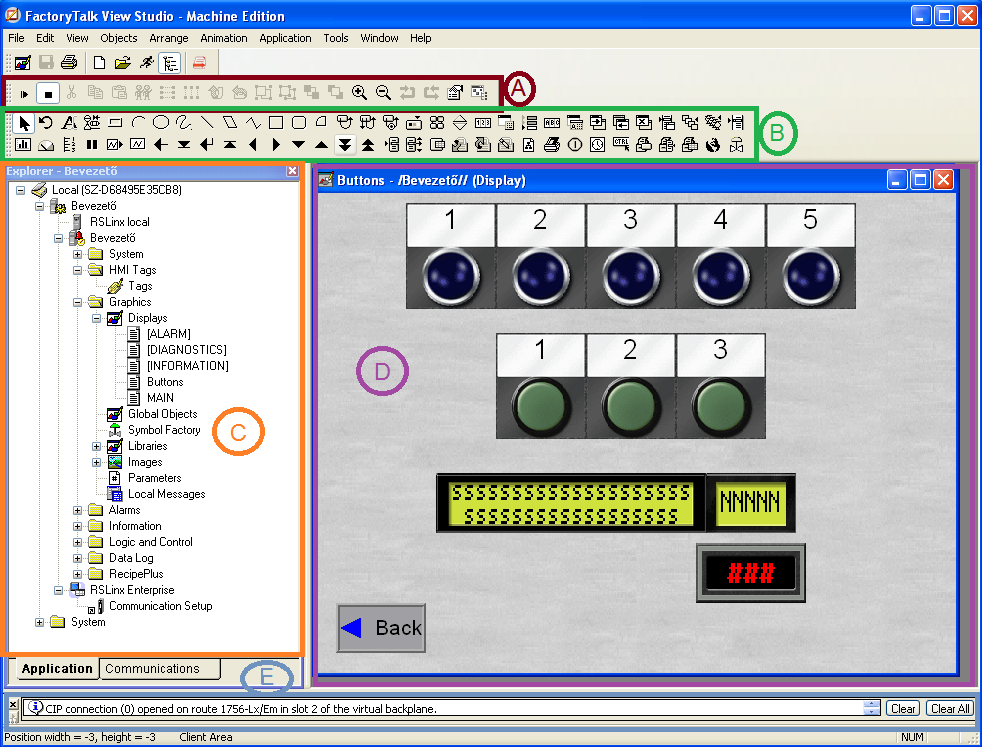Open application with the folder icon

123,63
